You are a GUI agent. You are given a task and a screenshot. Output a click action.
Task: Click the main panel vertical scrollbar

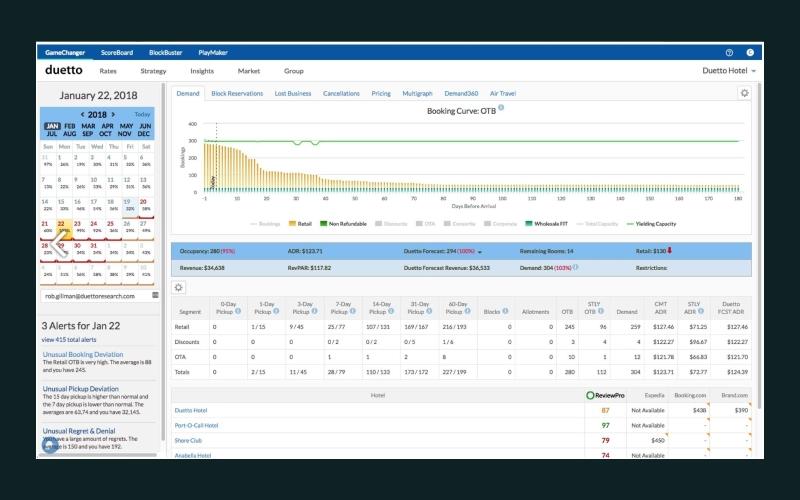pos(759,245)
